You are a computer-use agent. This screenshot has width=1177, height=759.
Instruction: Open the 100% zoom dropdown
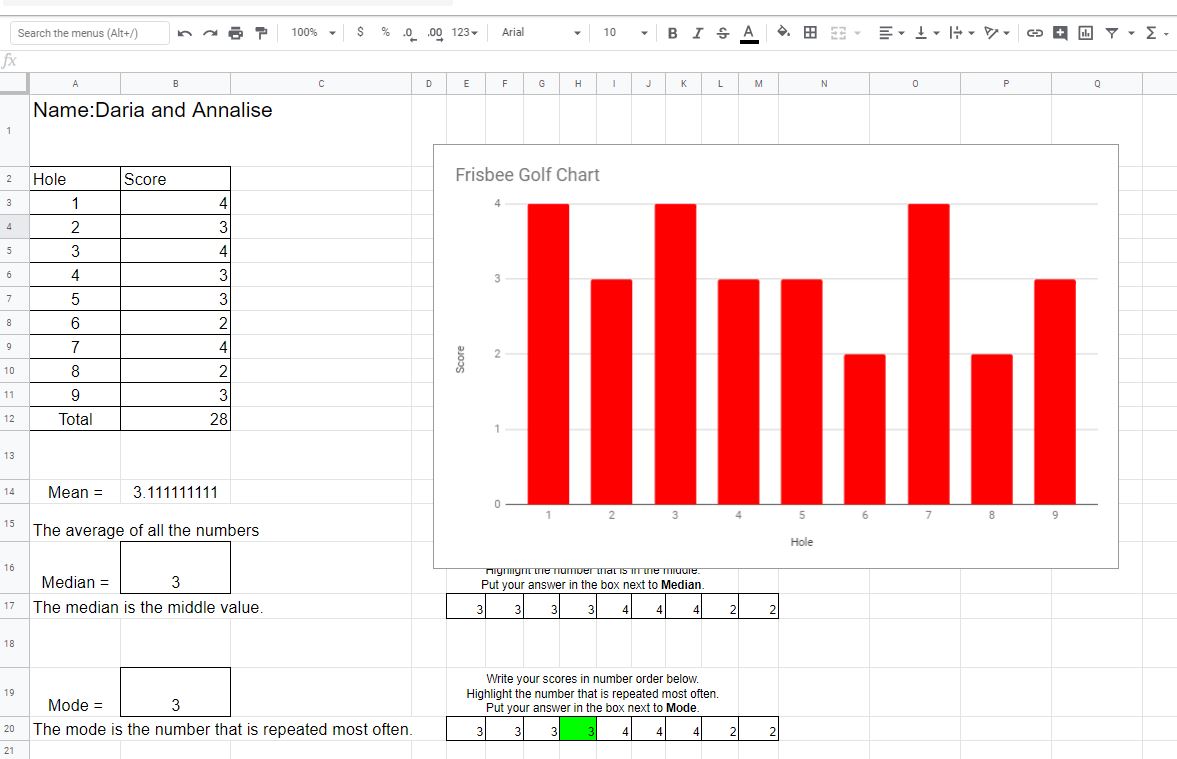(313, 32)
